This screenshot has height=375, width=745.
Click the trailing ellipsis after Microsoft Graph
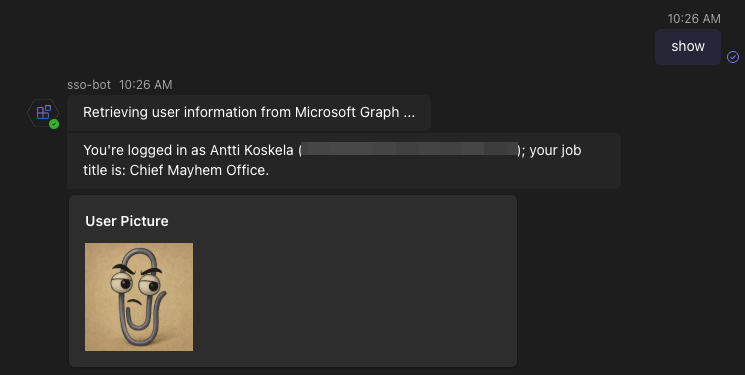point(409,114)
